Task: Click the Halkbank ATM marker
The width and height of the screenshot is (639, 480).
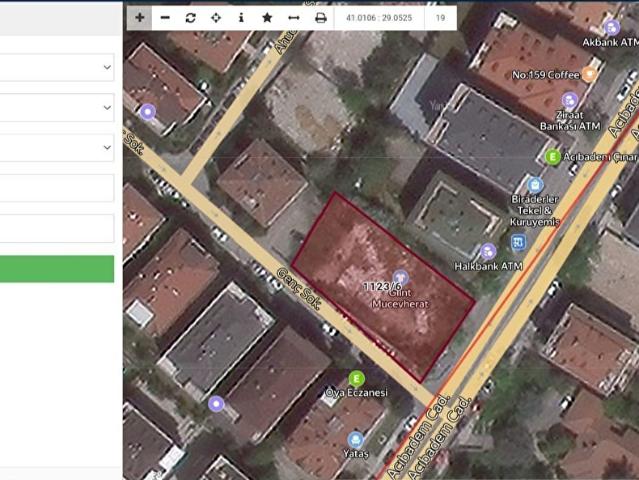Action: 488,251
